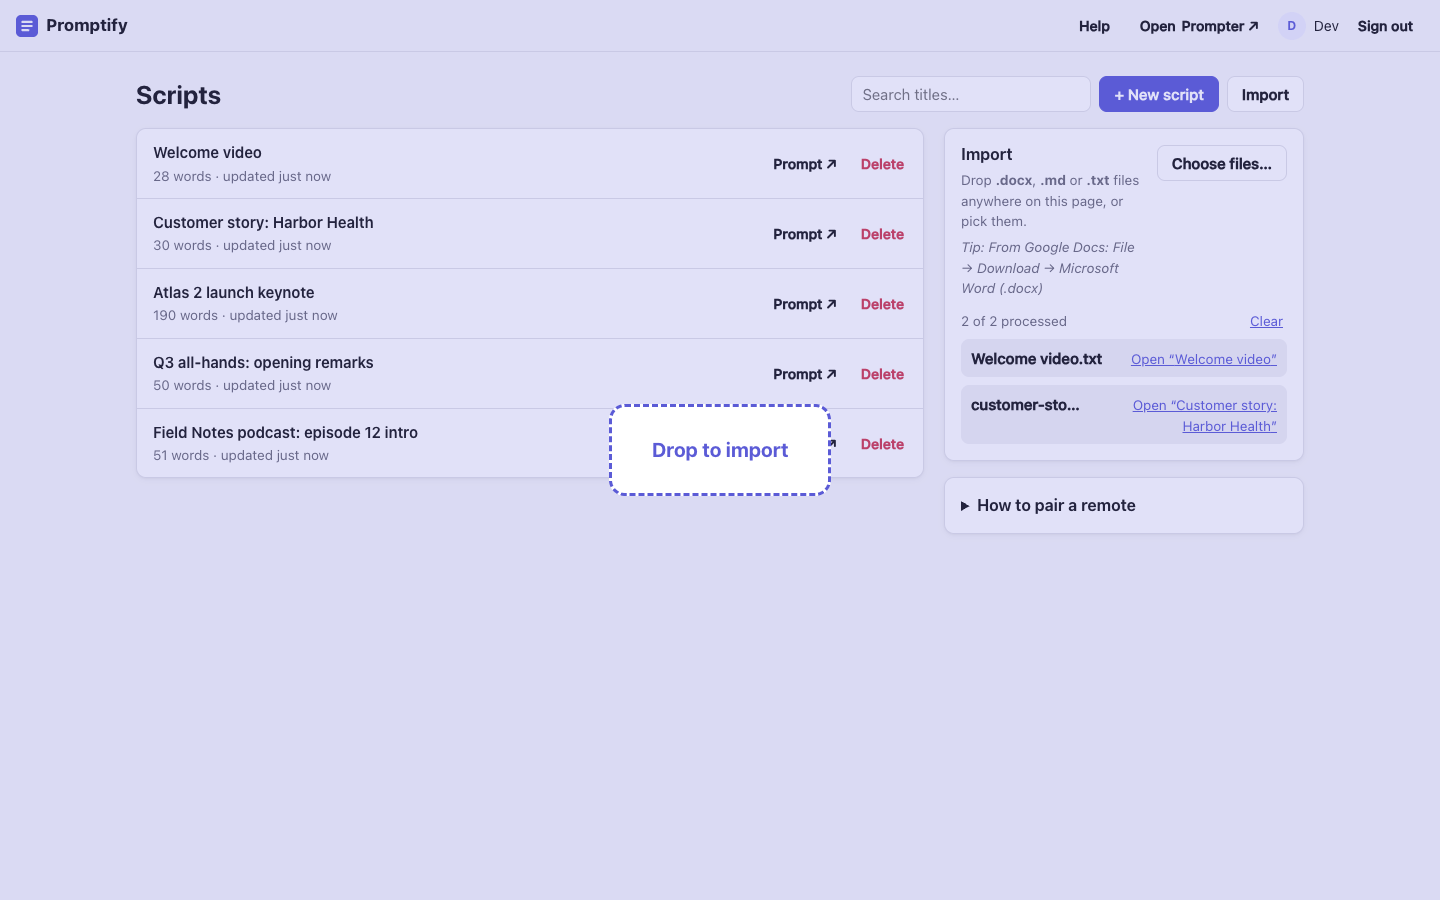The width and height of the screenshot is (1440, 900).
Task: Clear the processed import list
Action: click(x=1266, y=321)
